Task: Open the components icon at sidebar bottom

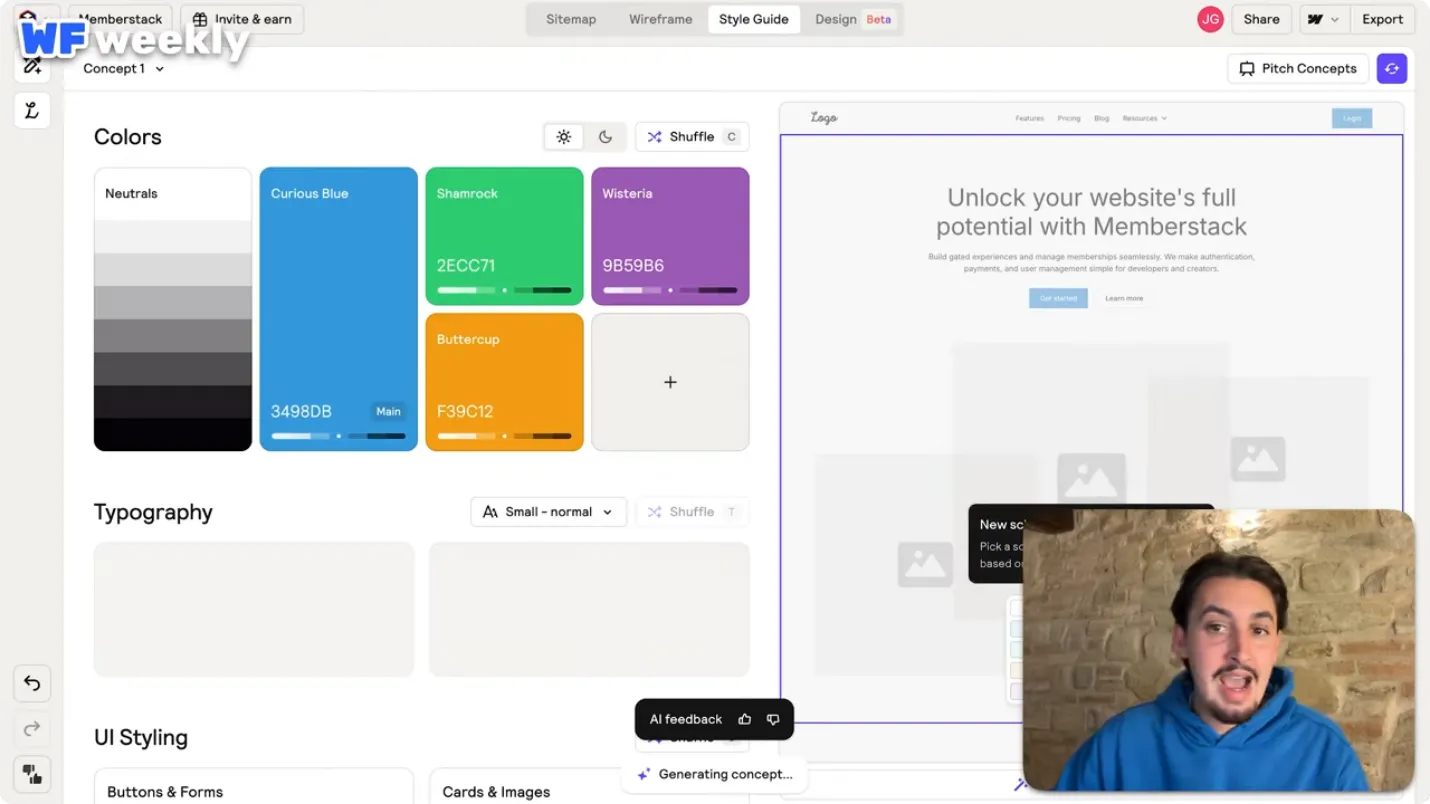Action: 32,774
